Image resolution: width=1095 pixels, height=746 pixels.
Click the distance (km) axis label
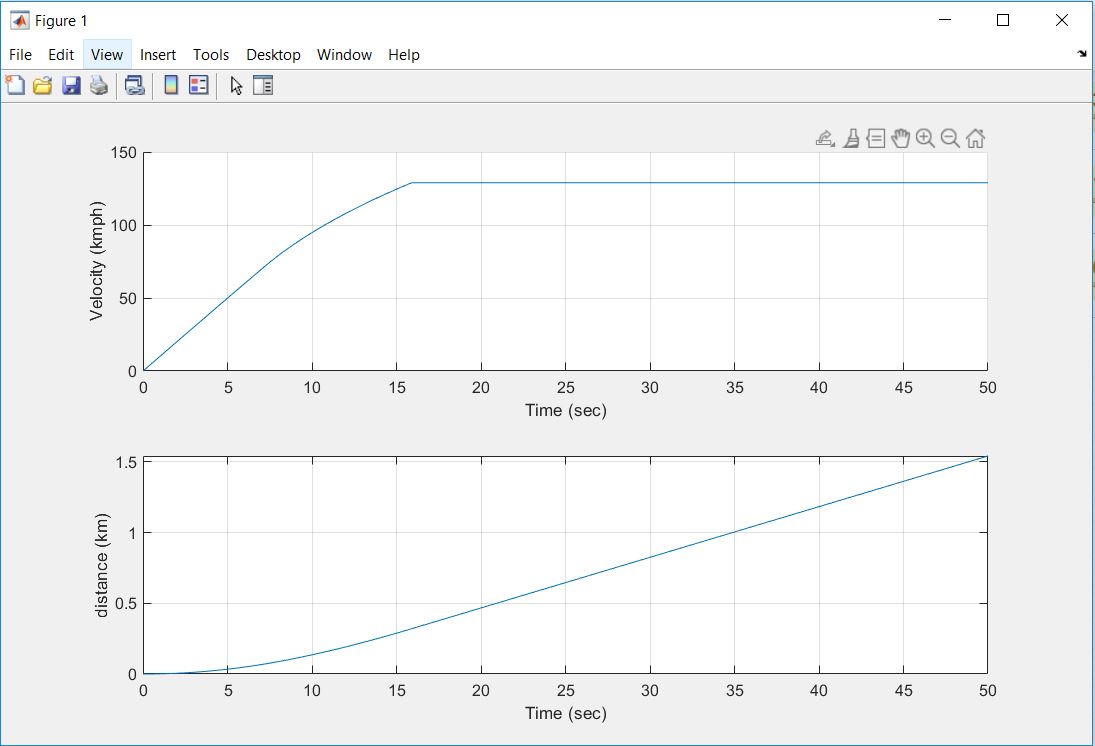coord(102,565)
